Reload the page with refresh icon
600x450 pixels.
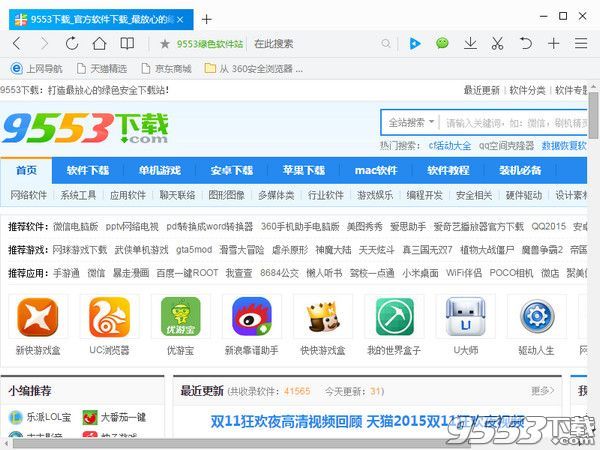click(72, 44)
